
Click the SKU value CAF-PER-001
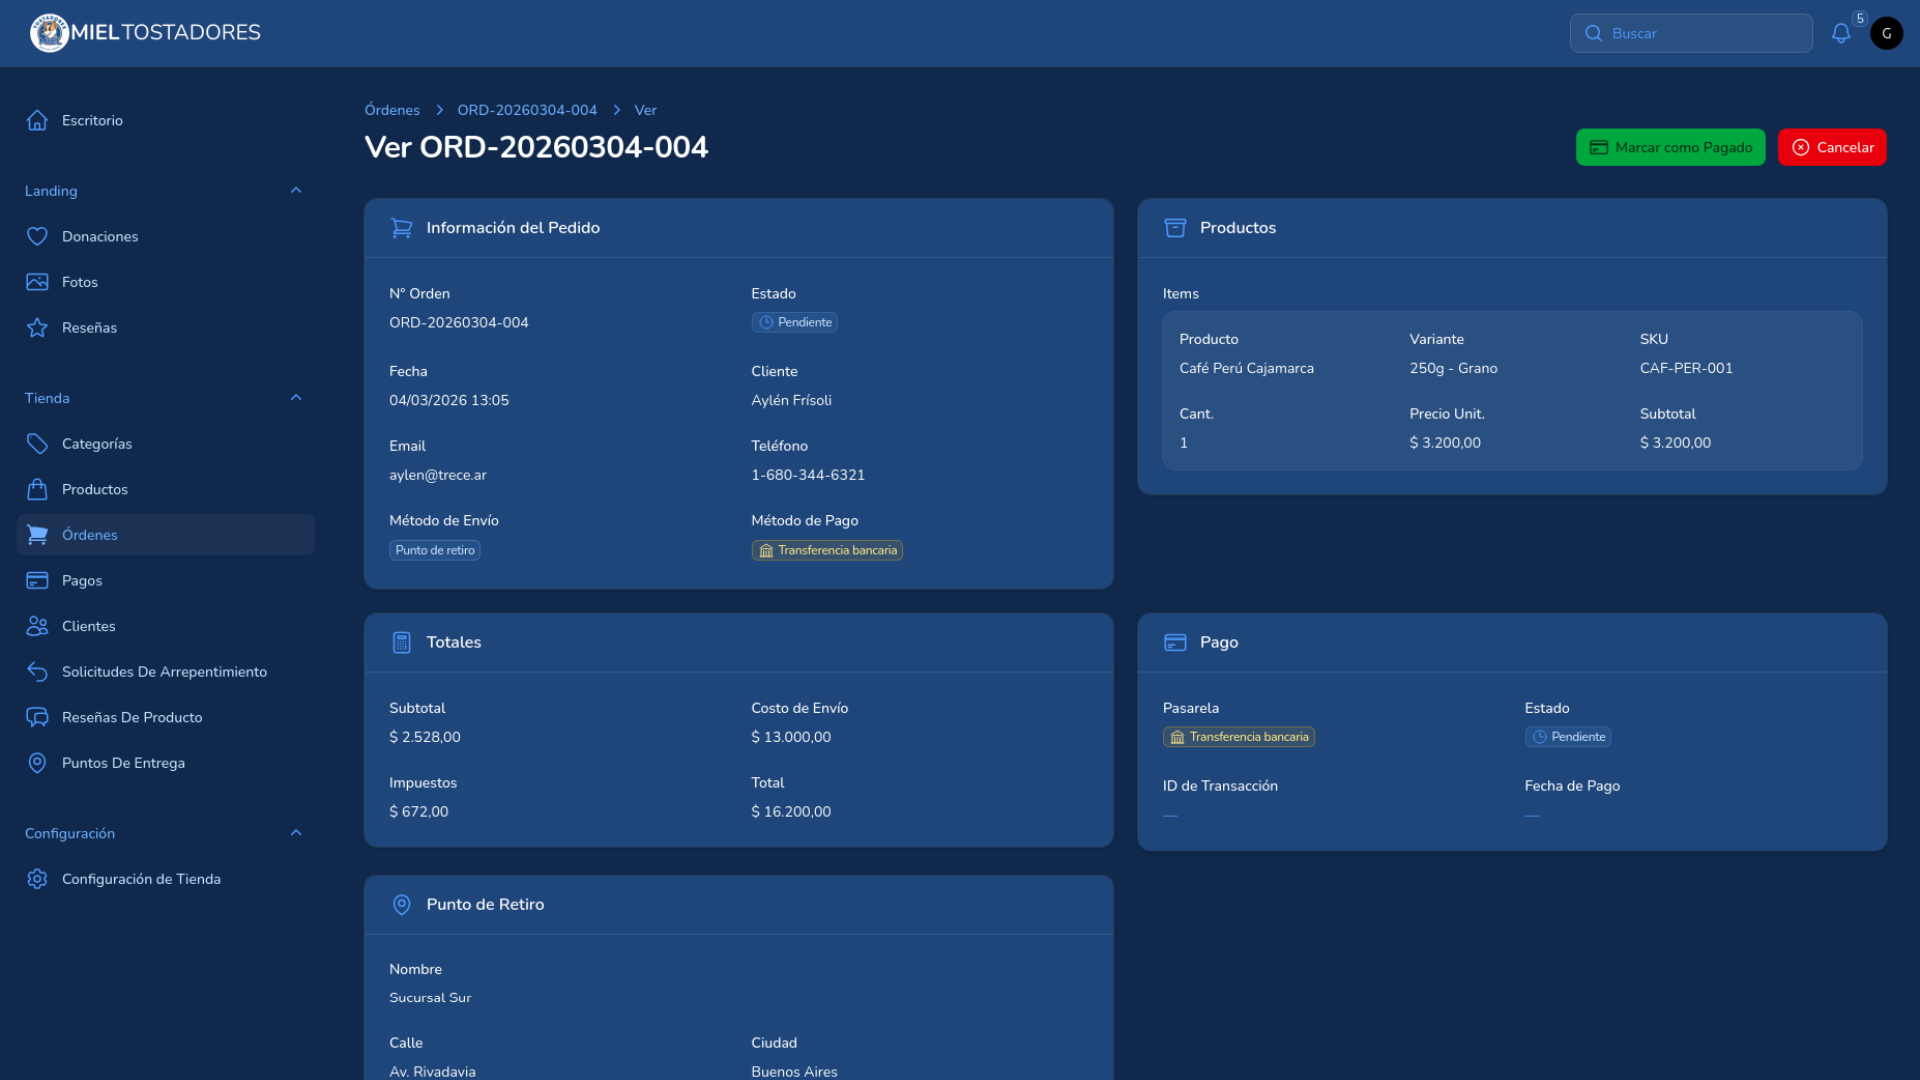point(1686,368)
